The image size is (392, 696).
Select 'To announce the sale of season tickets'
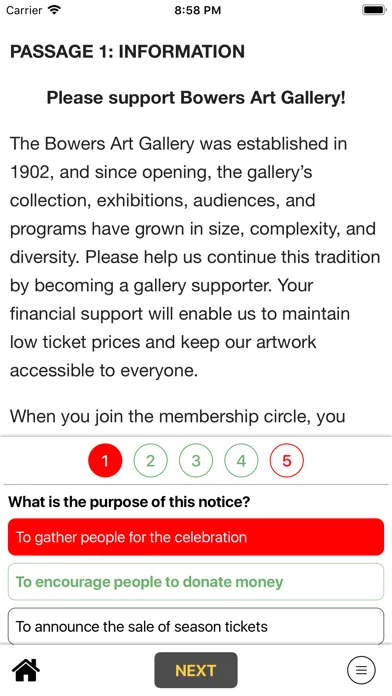coord(196,626)
